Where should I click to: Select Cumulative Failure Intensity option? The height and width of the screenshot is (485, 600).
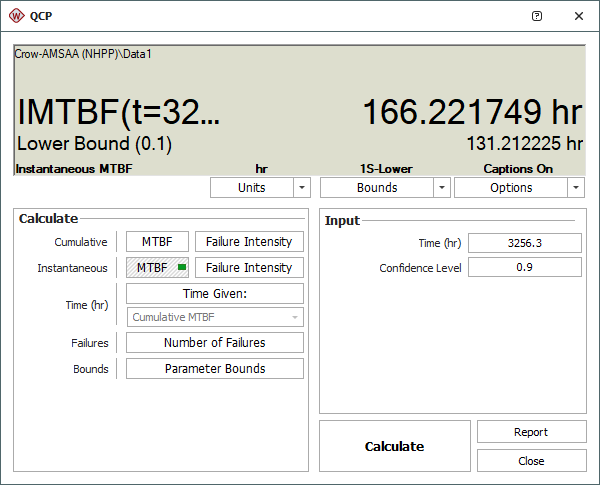pyautogui.click(x=249, y=241)
